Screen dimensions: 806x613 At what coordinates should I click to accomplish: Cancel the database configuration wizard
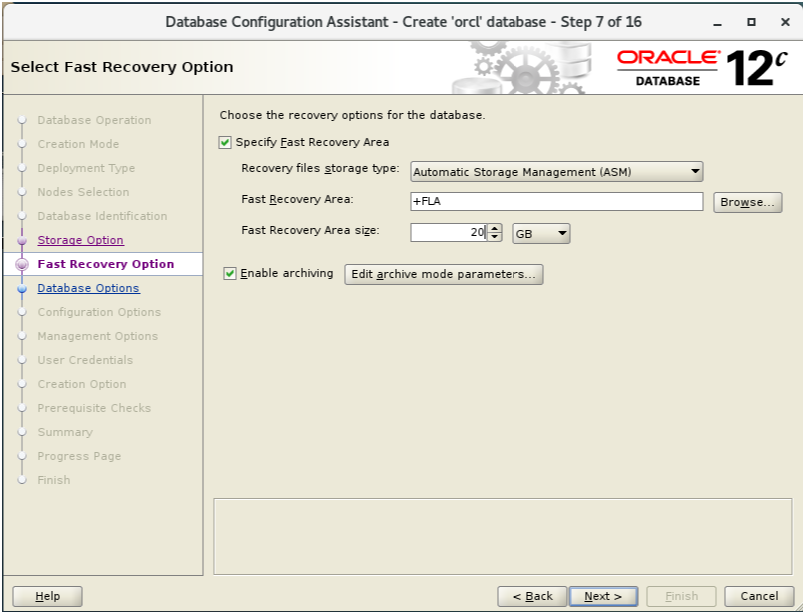click(759, 596)
